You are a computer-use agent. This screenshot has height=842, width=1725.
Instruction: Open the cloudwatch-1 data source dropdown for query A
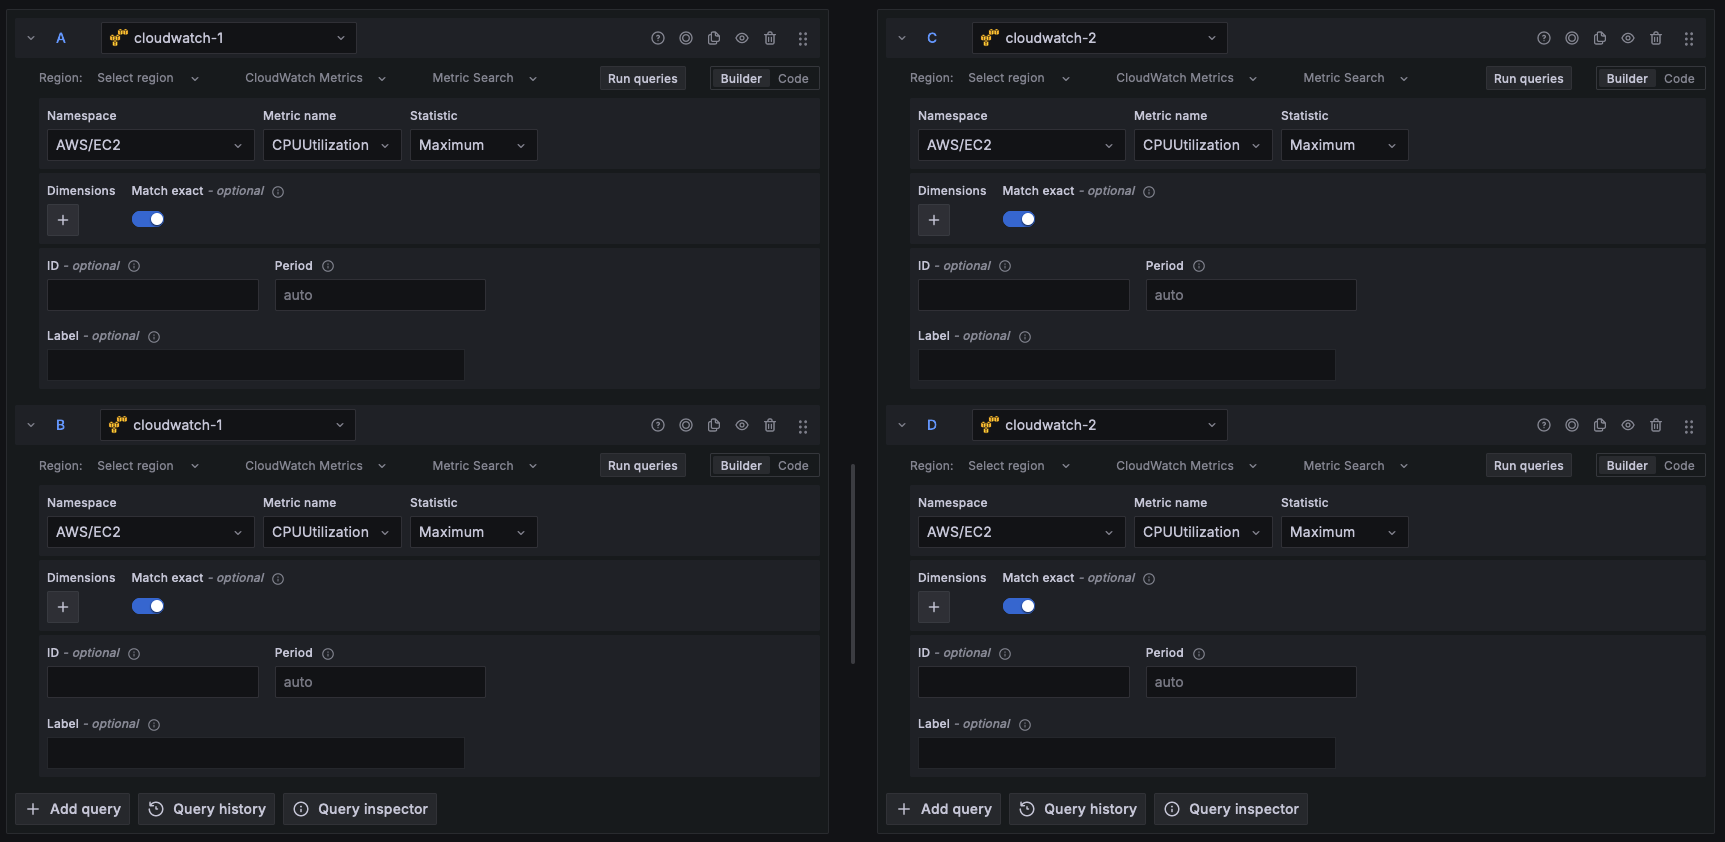229,38
